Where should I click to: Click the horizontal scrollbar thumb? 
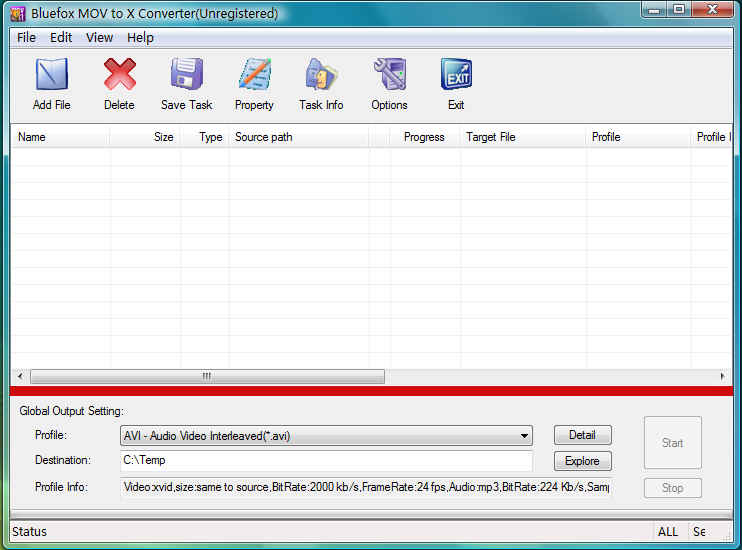207,376
